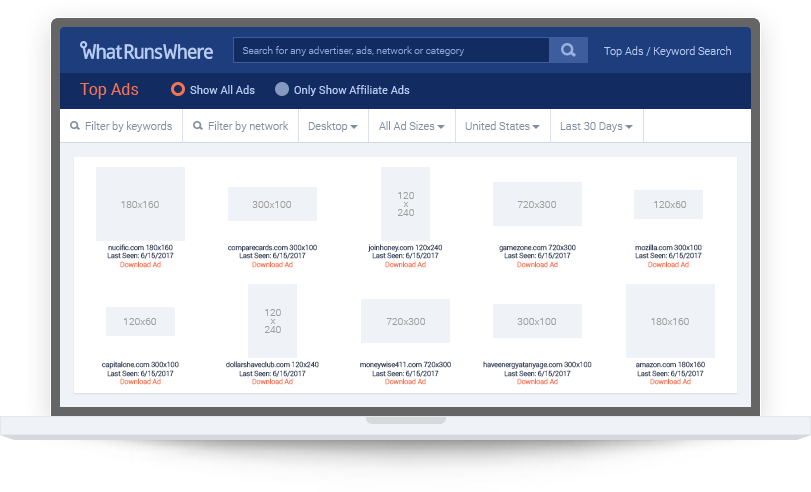Click the Filter by keywords search icon
The height and width of the screenshot is (492, 811).
(75, 127)
